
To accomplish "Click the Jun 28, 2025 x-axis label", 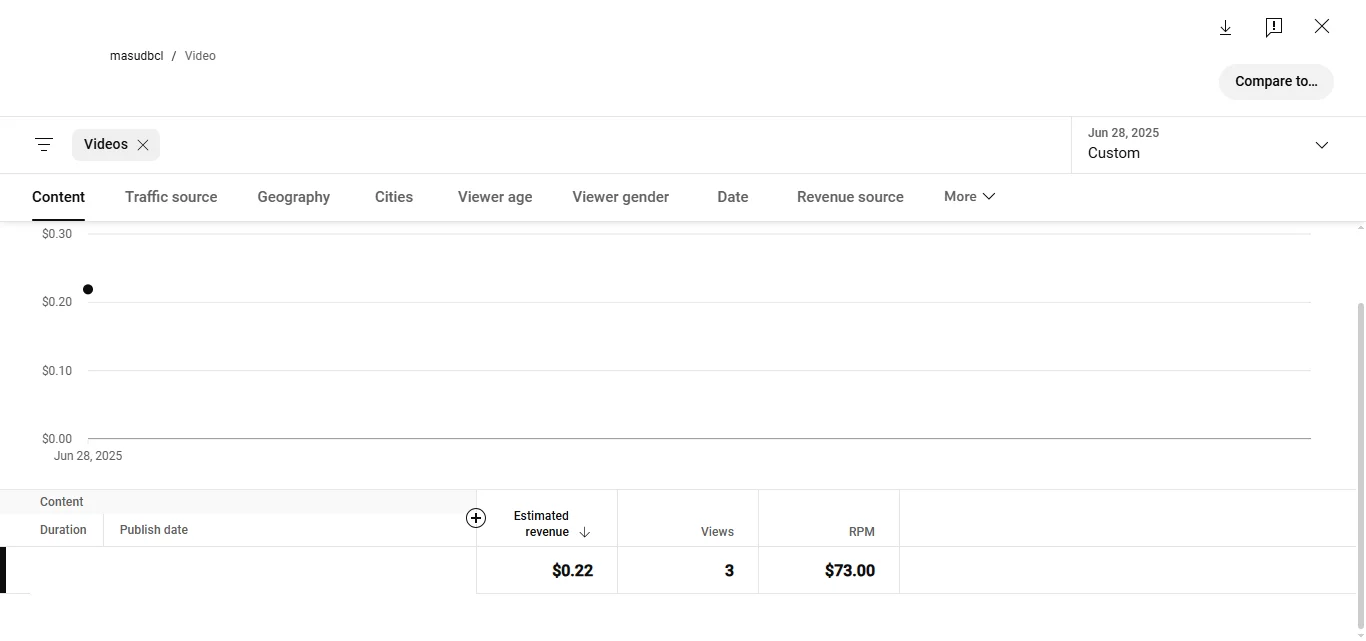I will pyautogui.click(x=88, y=456).
